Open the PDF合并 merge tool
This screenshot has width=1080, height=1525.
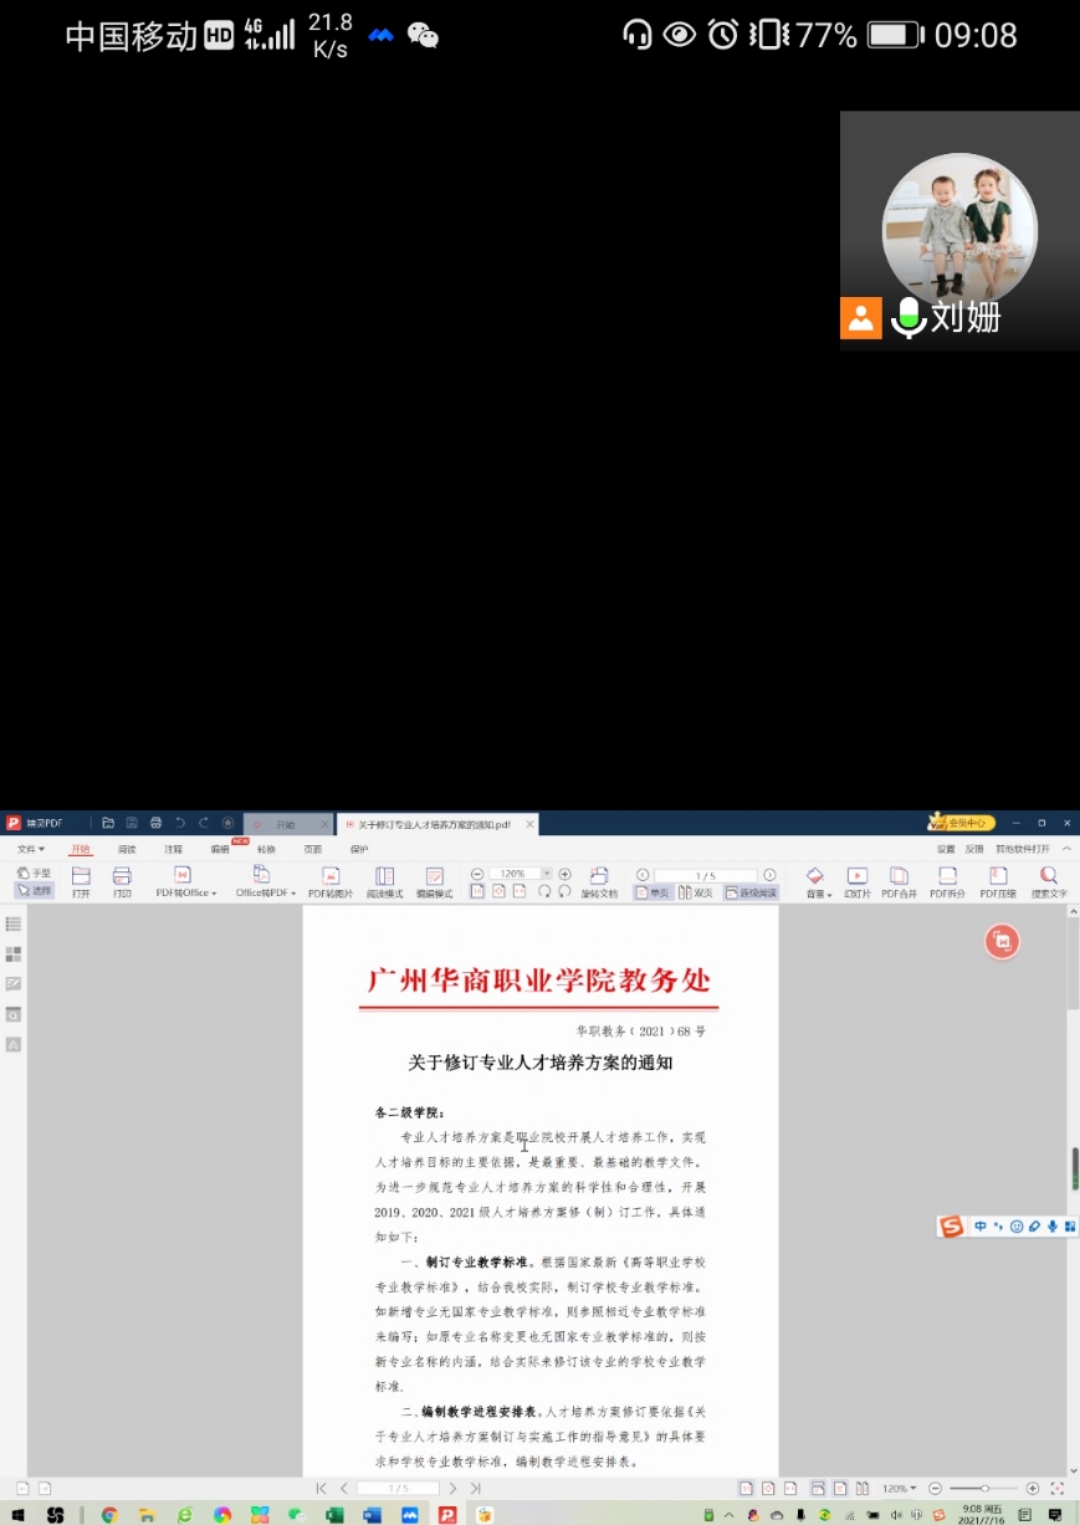pos(898,881)
